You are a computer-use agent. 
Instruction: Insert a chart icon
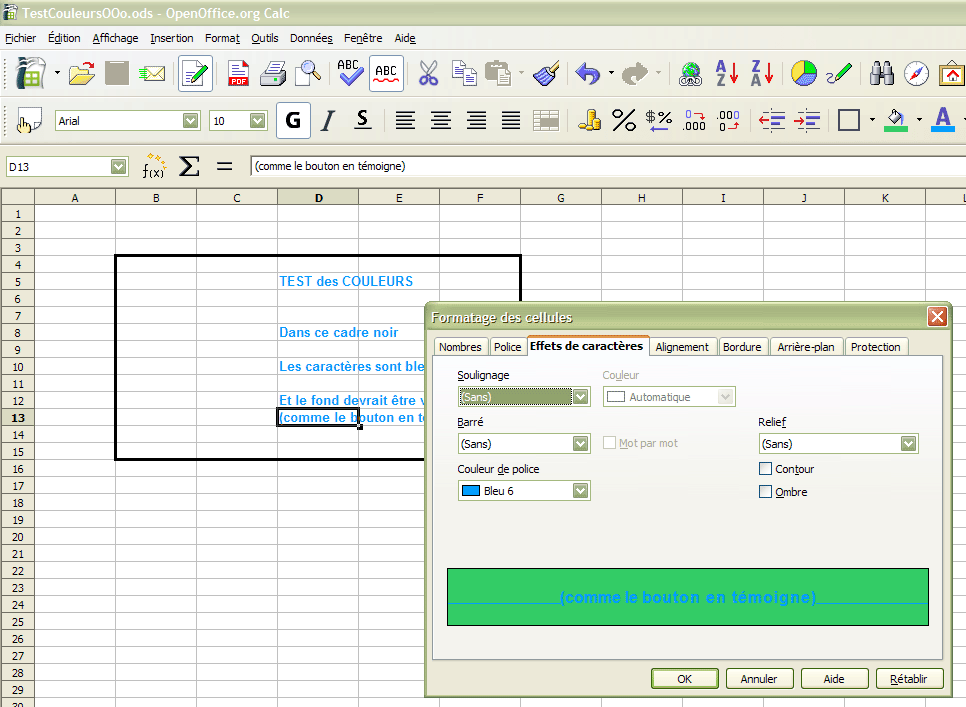click(803, 74)
